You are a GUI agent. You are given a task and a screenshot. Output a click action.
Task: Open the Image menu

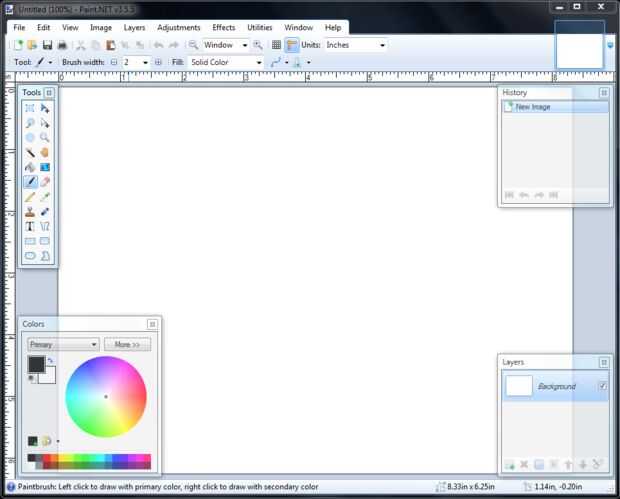[101, 27]
